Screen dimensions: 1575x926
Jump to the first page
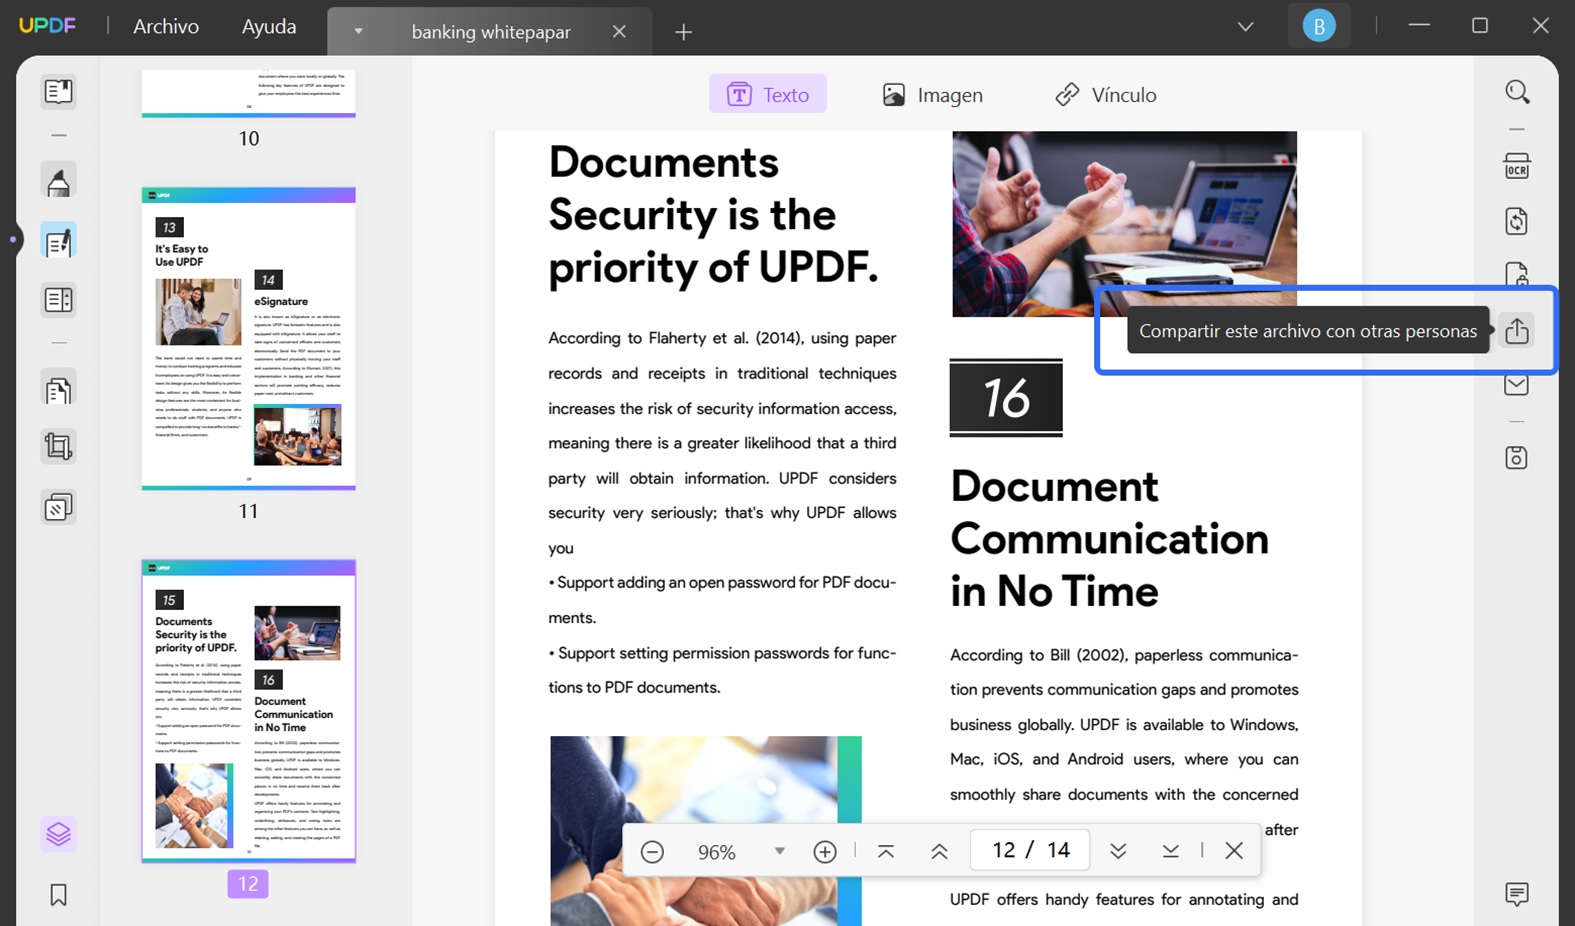(885, 851)
